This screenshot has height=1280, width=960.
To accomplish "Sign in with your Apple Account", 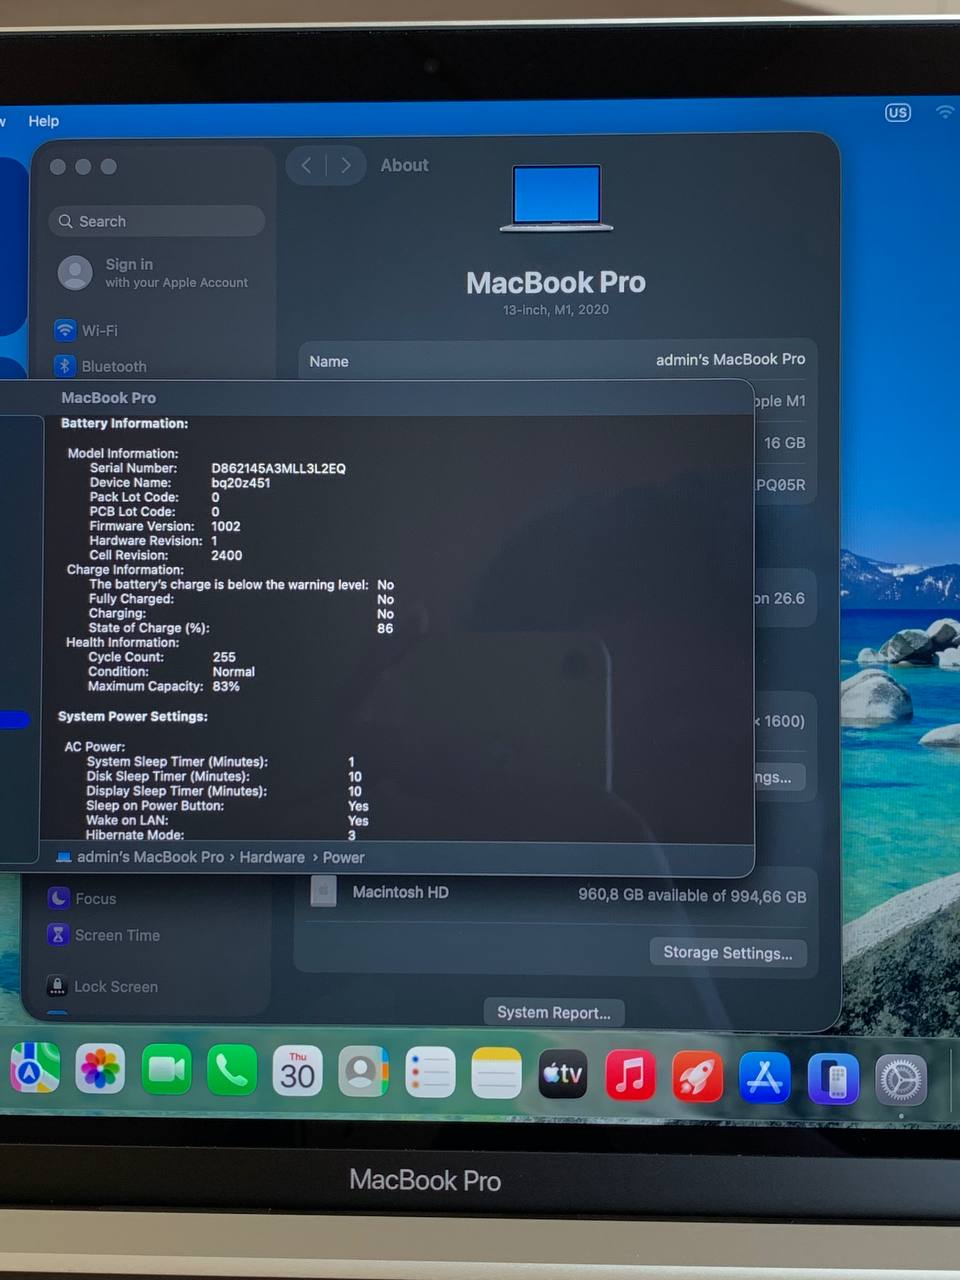I will coord(155,272).
